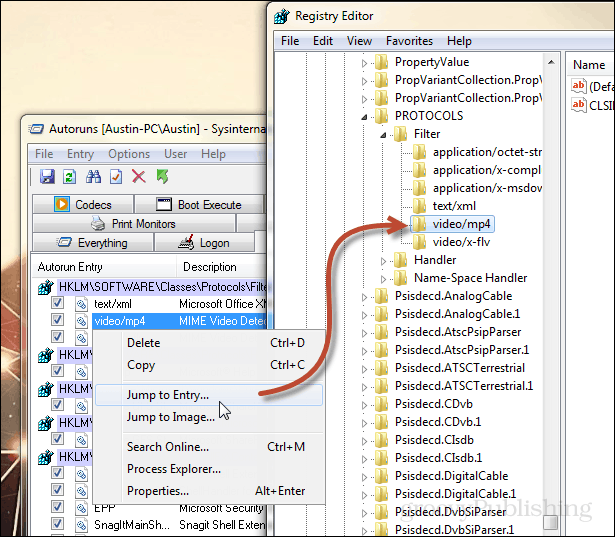Click the binoculars Find icon in Autoruns
615x537 pixels.
coord(93,177)
